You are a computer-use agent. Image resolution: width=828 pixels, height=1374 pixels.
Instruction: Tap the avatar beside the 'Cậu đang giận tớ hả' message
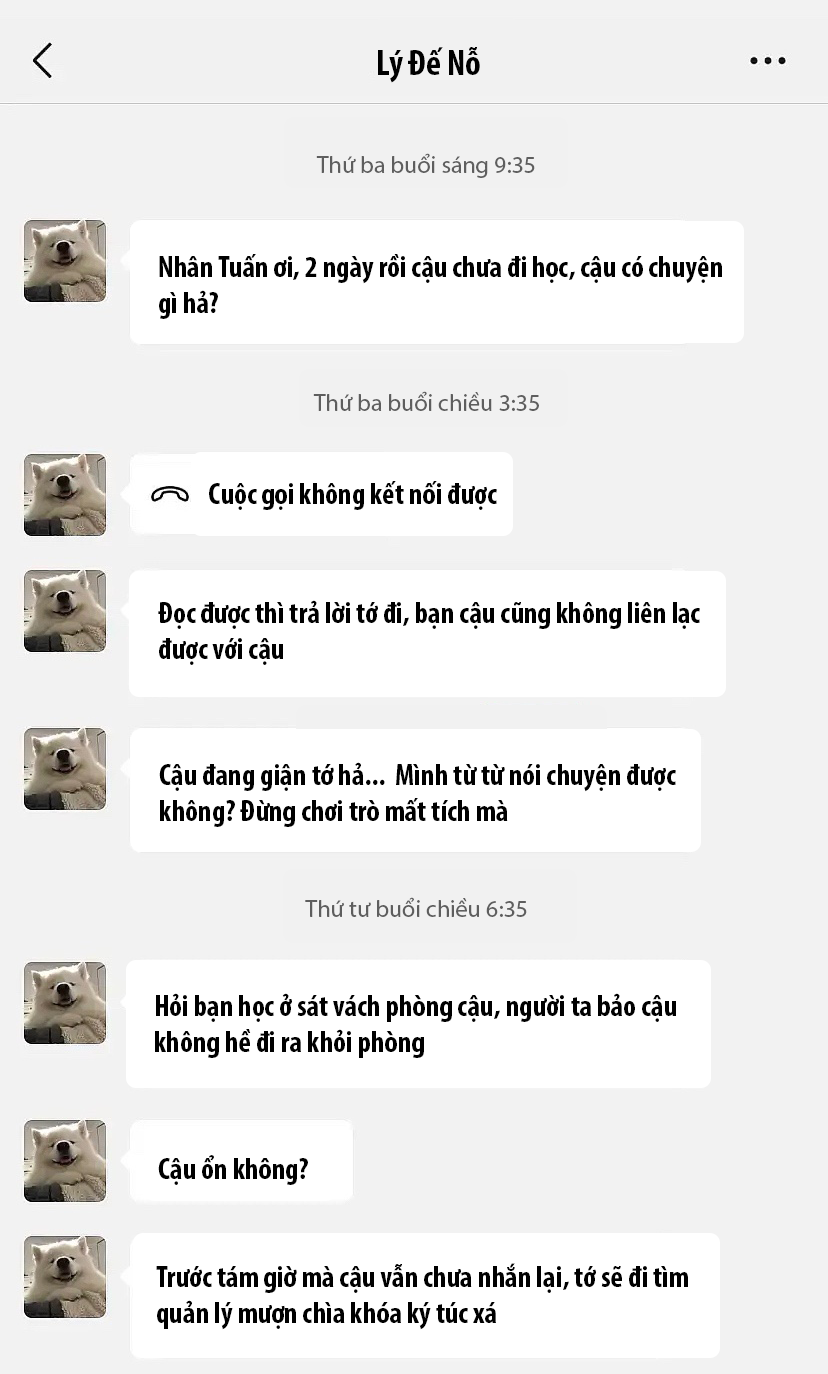(x=65, y=769)
